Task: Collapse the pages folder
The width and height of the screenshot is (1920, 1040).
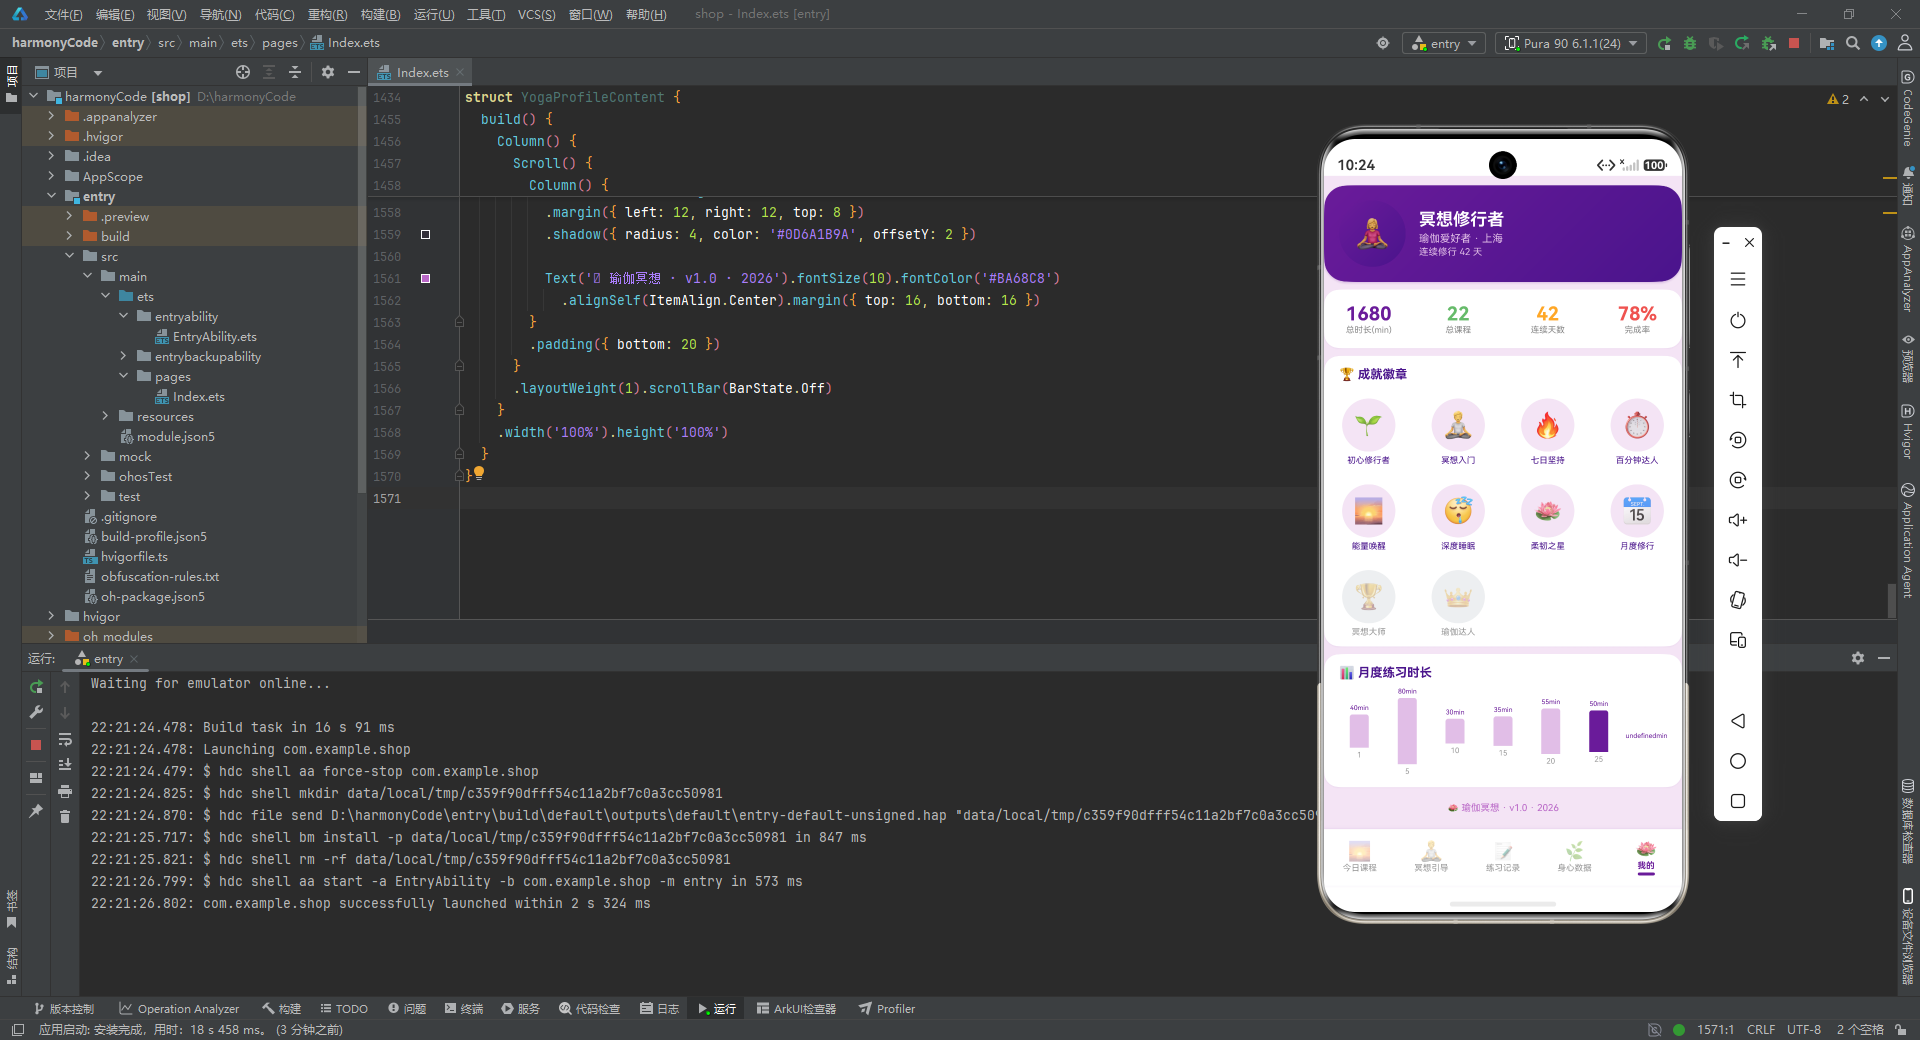Action: [123, 376]
